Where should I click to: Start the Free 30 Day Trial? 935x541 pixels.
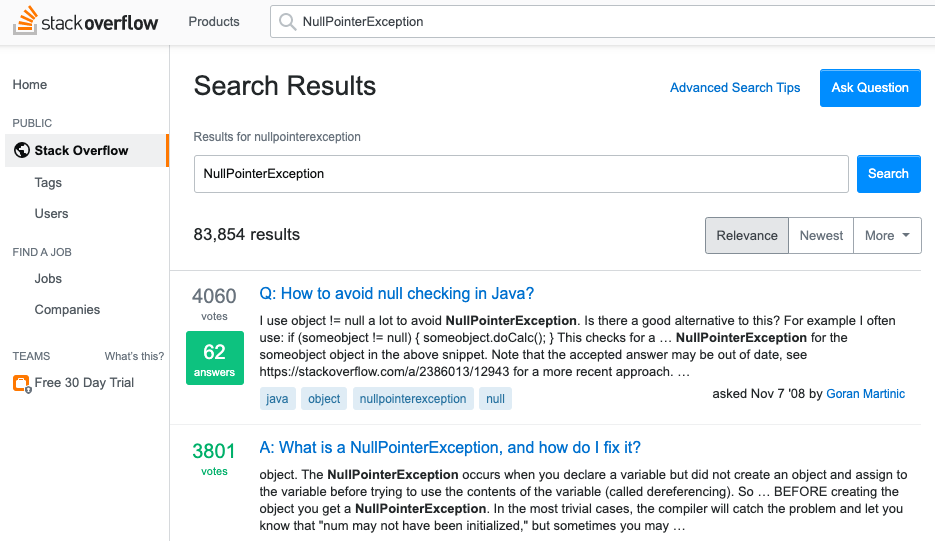click(x=84, y=383)
